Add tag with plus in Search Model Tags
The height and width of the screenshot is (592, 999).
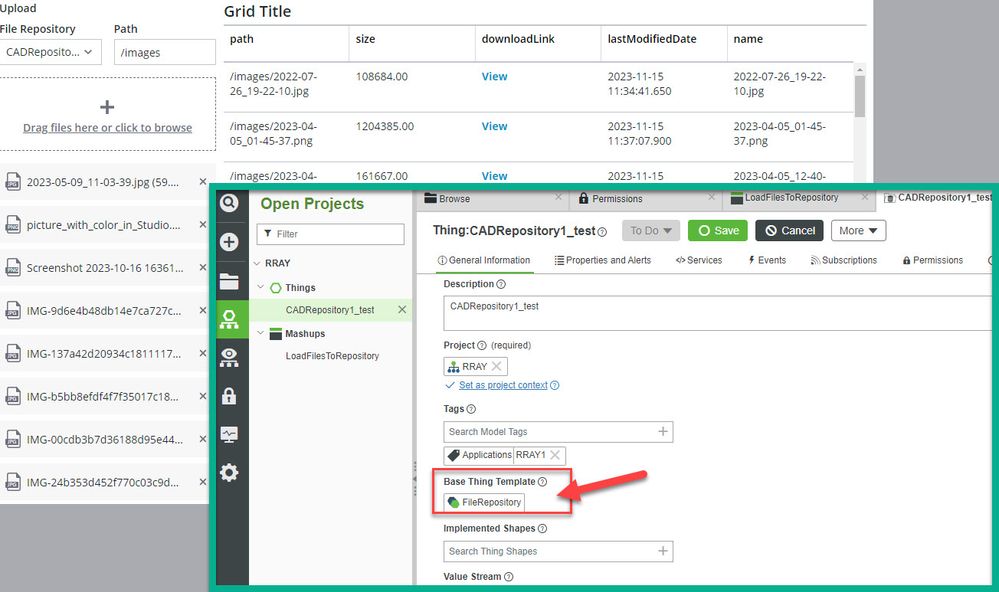click(663, 431)
